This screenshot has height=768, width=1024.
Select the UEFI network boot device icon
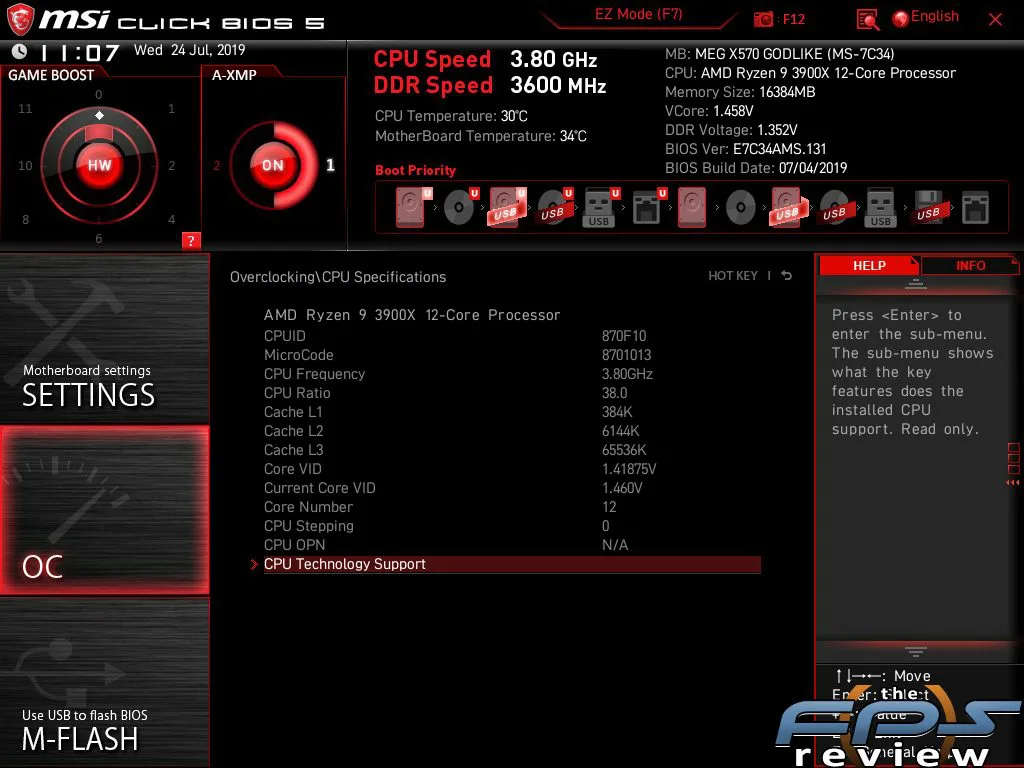point(648,207)
